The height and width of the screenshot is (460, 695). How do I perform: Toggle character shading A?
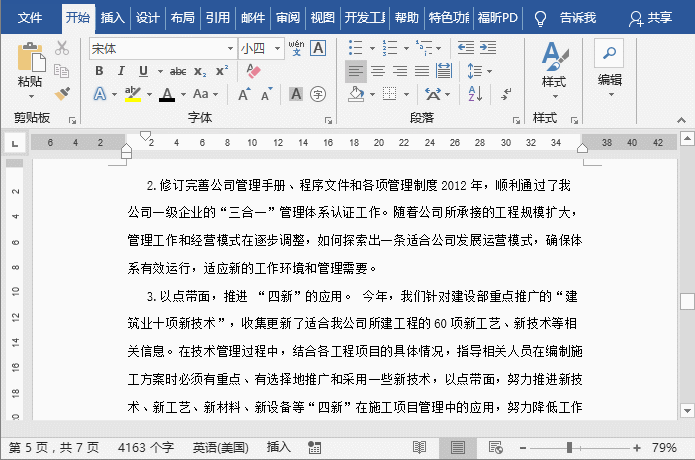(296, 94)
